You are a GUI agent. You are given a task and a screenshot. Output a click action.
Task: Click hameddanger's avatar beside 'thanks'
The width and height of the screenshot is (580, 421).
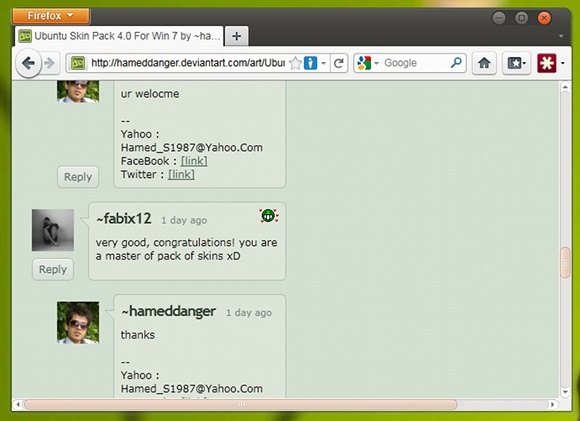click(78, 322)
